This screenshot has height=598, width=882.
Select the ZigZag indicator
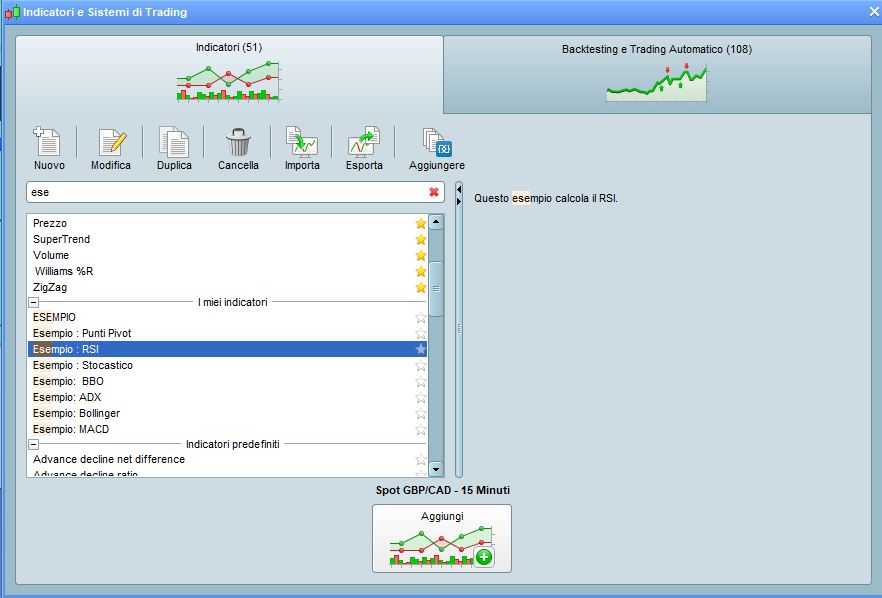[227, 287]
